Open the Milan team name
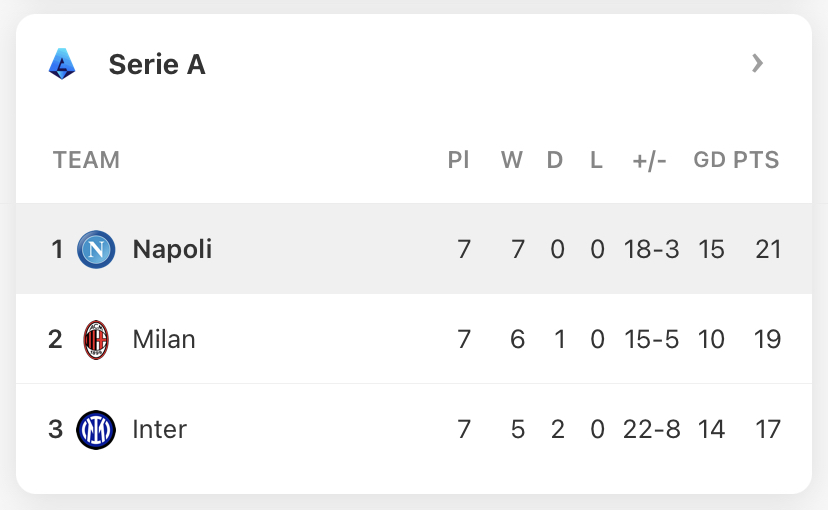The height and width of the screenshot is (510, 828). tap(164, 339)
